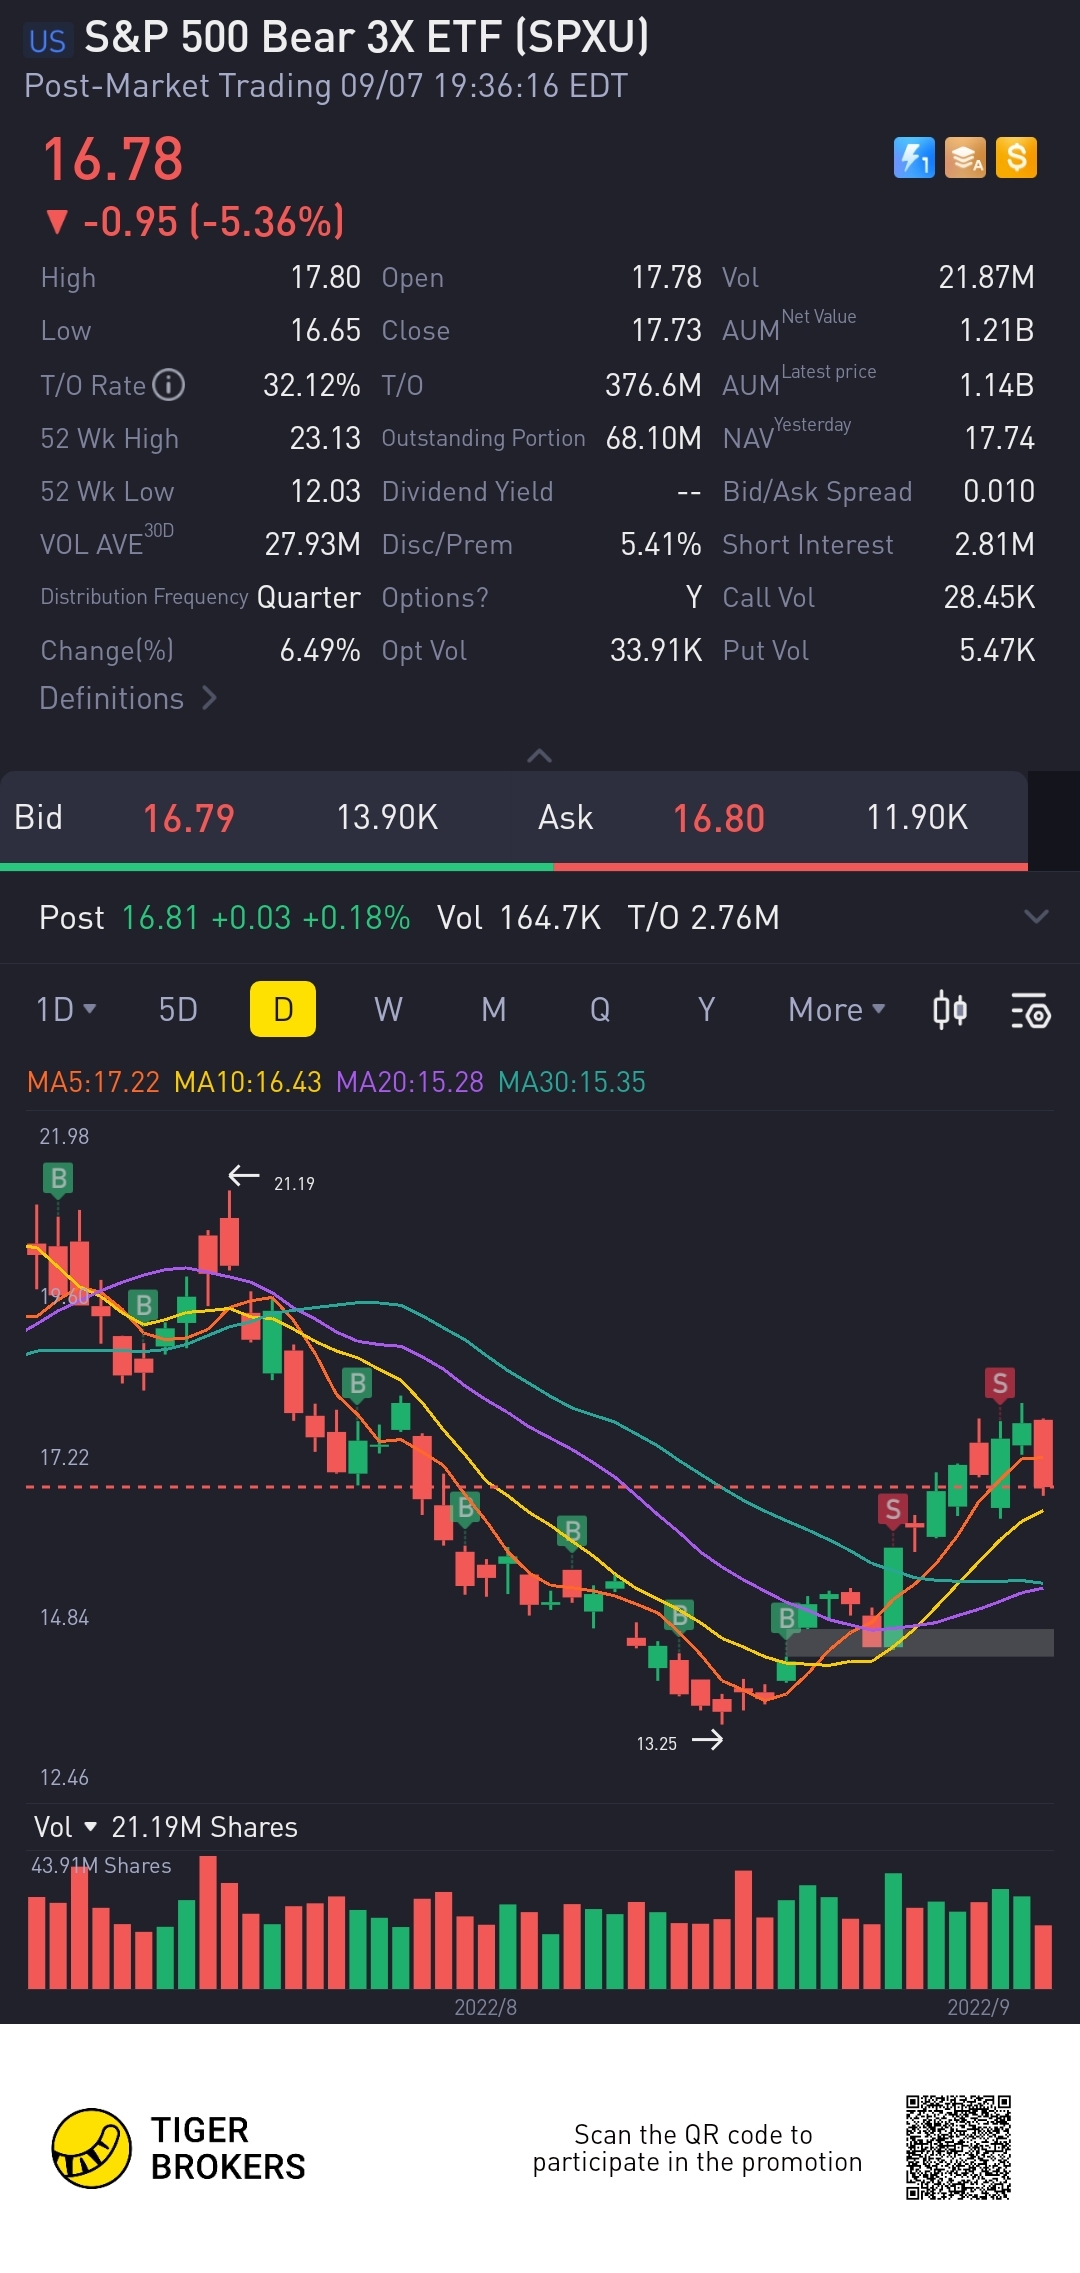The width and height of the screenshot is (1080, 2273).
Task: Tap the blue lightning quick-trade icon
Action: (914, 158)
